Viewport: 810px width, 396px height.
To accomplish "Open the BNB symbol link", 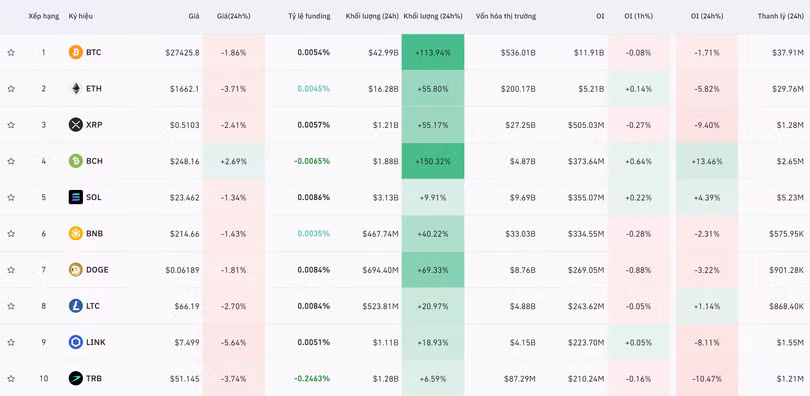I will pos(95,233).
